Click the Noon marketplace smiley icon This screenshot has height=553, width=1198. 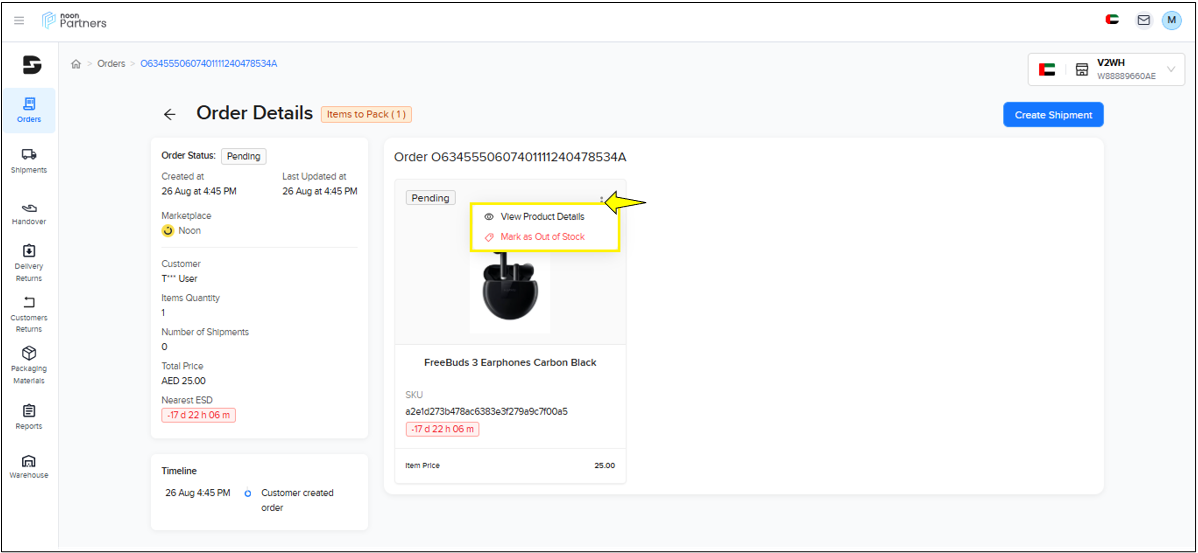(x=168, y=230)
